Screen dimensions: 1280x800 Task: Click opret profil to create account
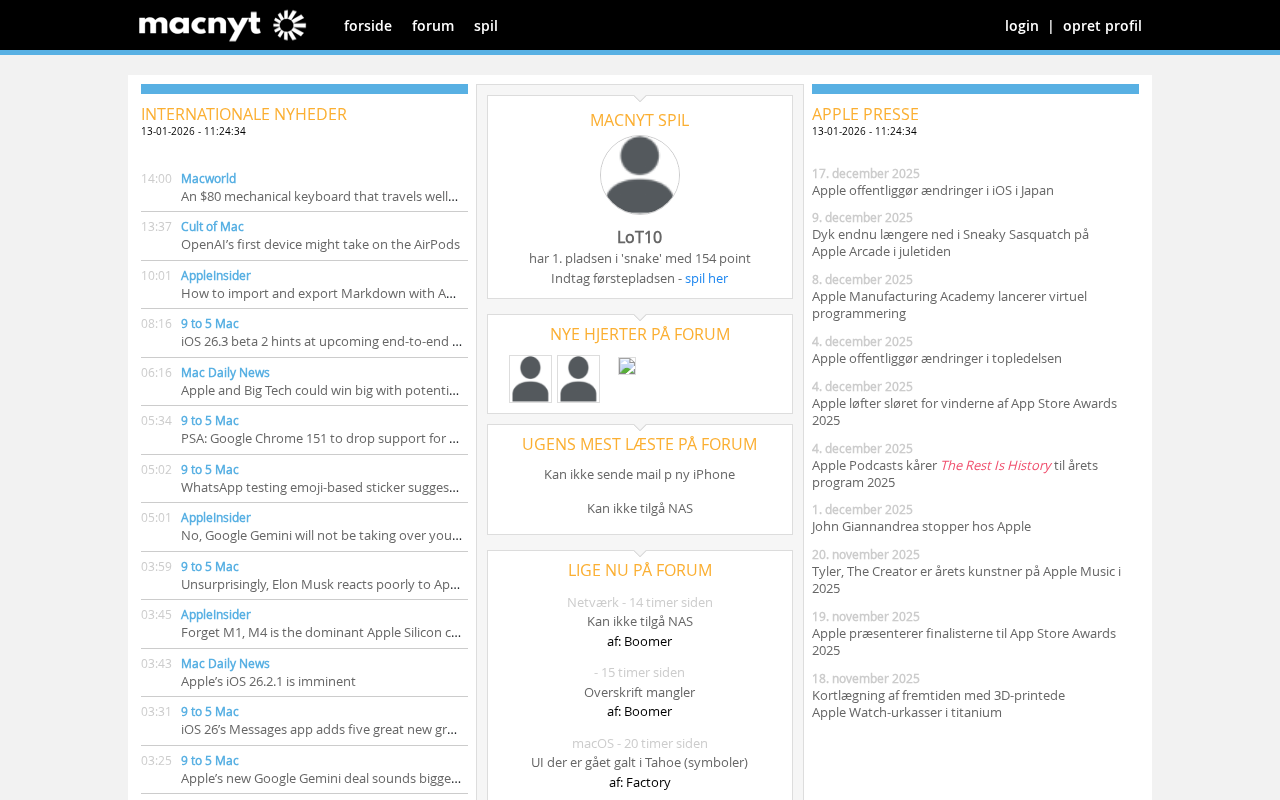(x=1102, y=26)
